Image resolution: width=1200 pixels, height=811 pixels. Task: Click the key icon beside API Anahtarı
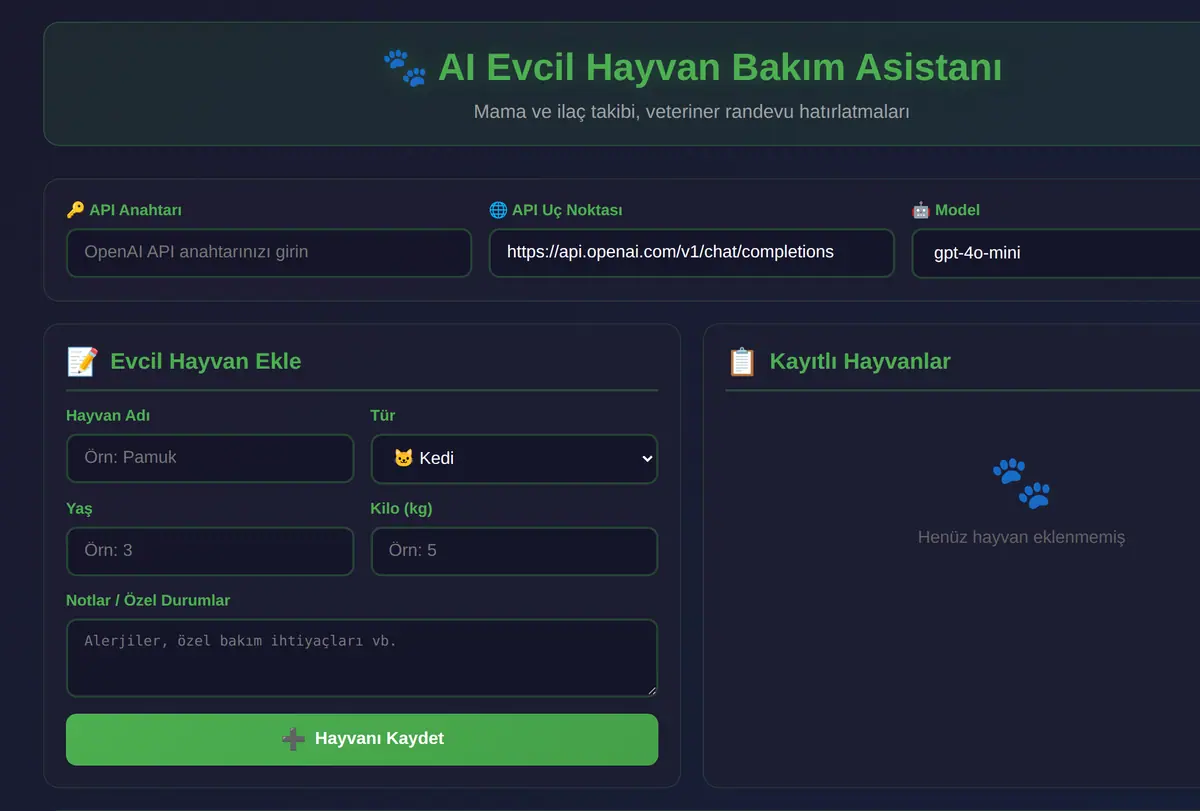coord(75,210)
